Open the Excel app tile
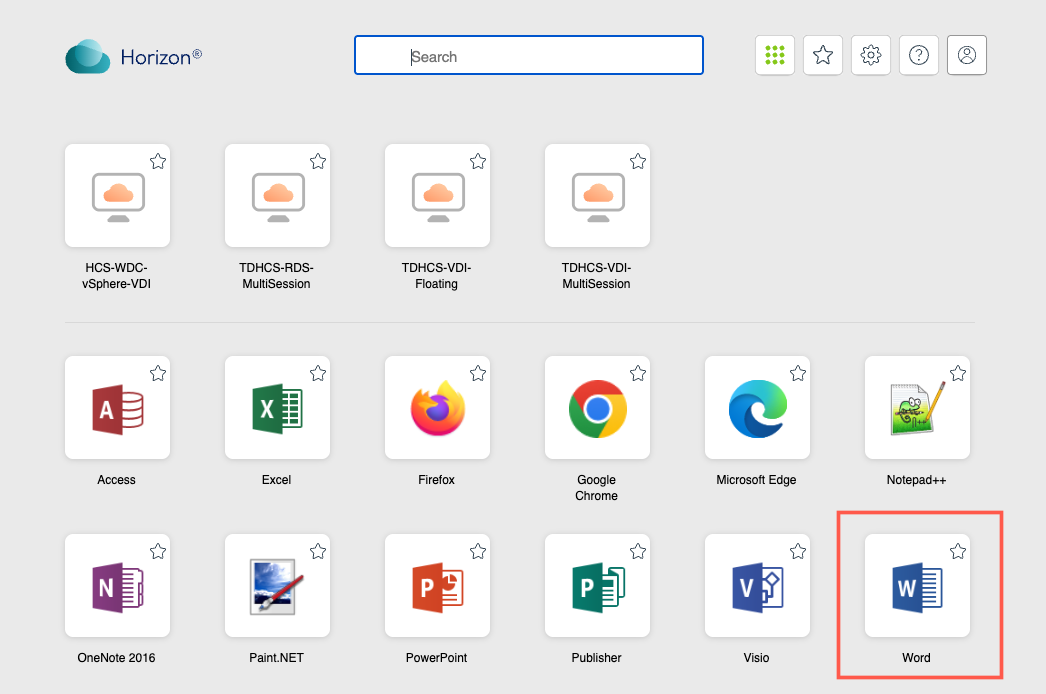 (277, 409)
